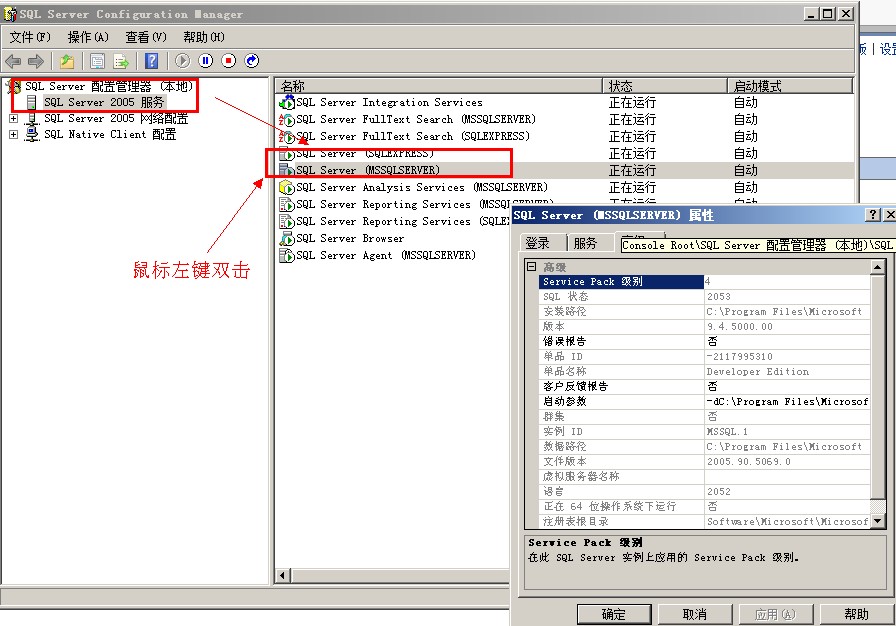896x626 pixels.
Task: Click the dialog's context help ? button
Action: coord(873,215)
